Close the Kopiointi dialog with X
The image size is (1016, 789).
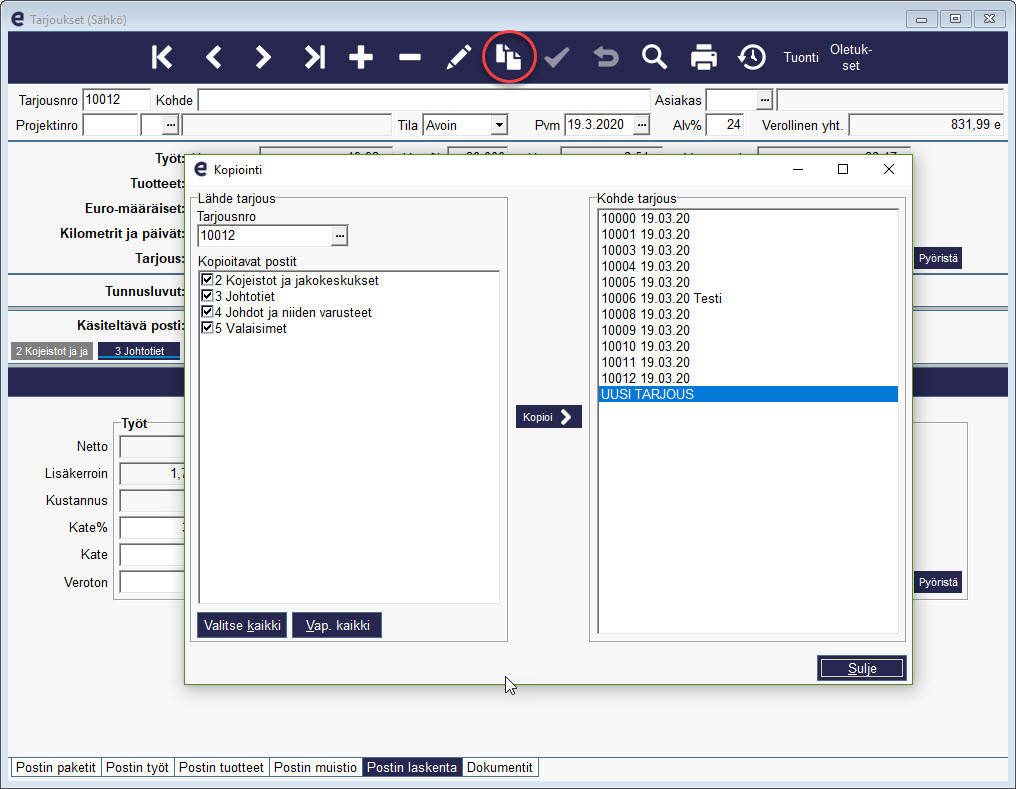[889, 170]
